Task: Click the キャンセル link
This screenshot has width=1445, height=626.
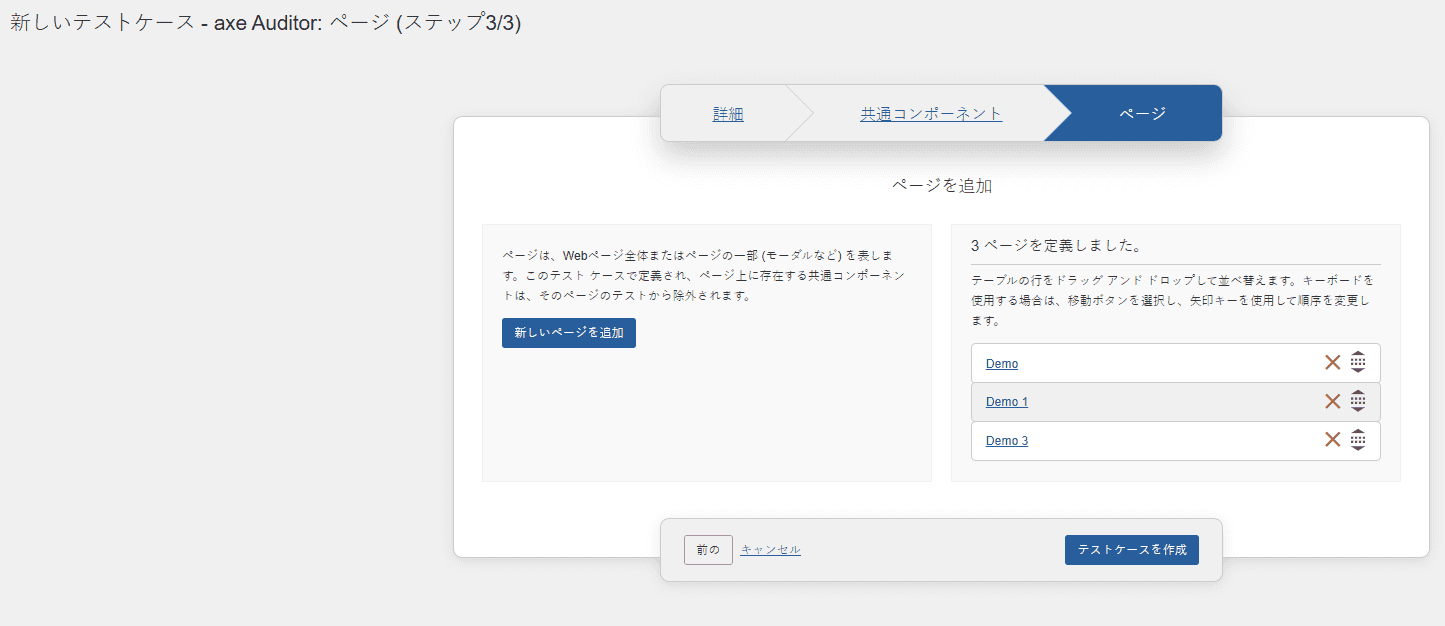Action: pos(770,550)
